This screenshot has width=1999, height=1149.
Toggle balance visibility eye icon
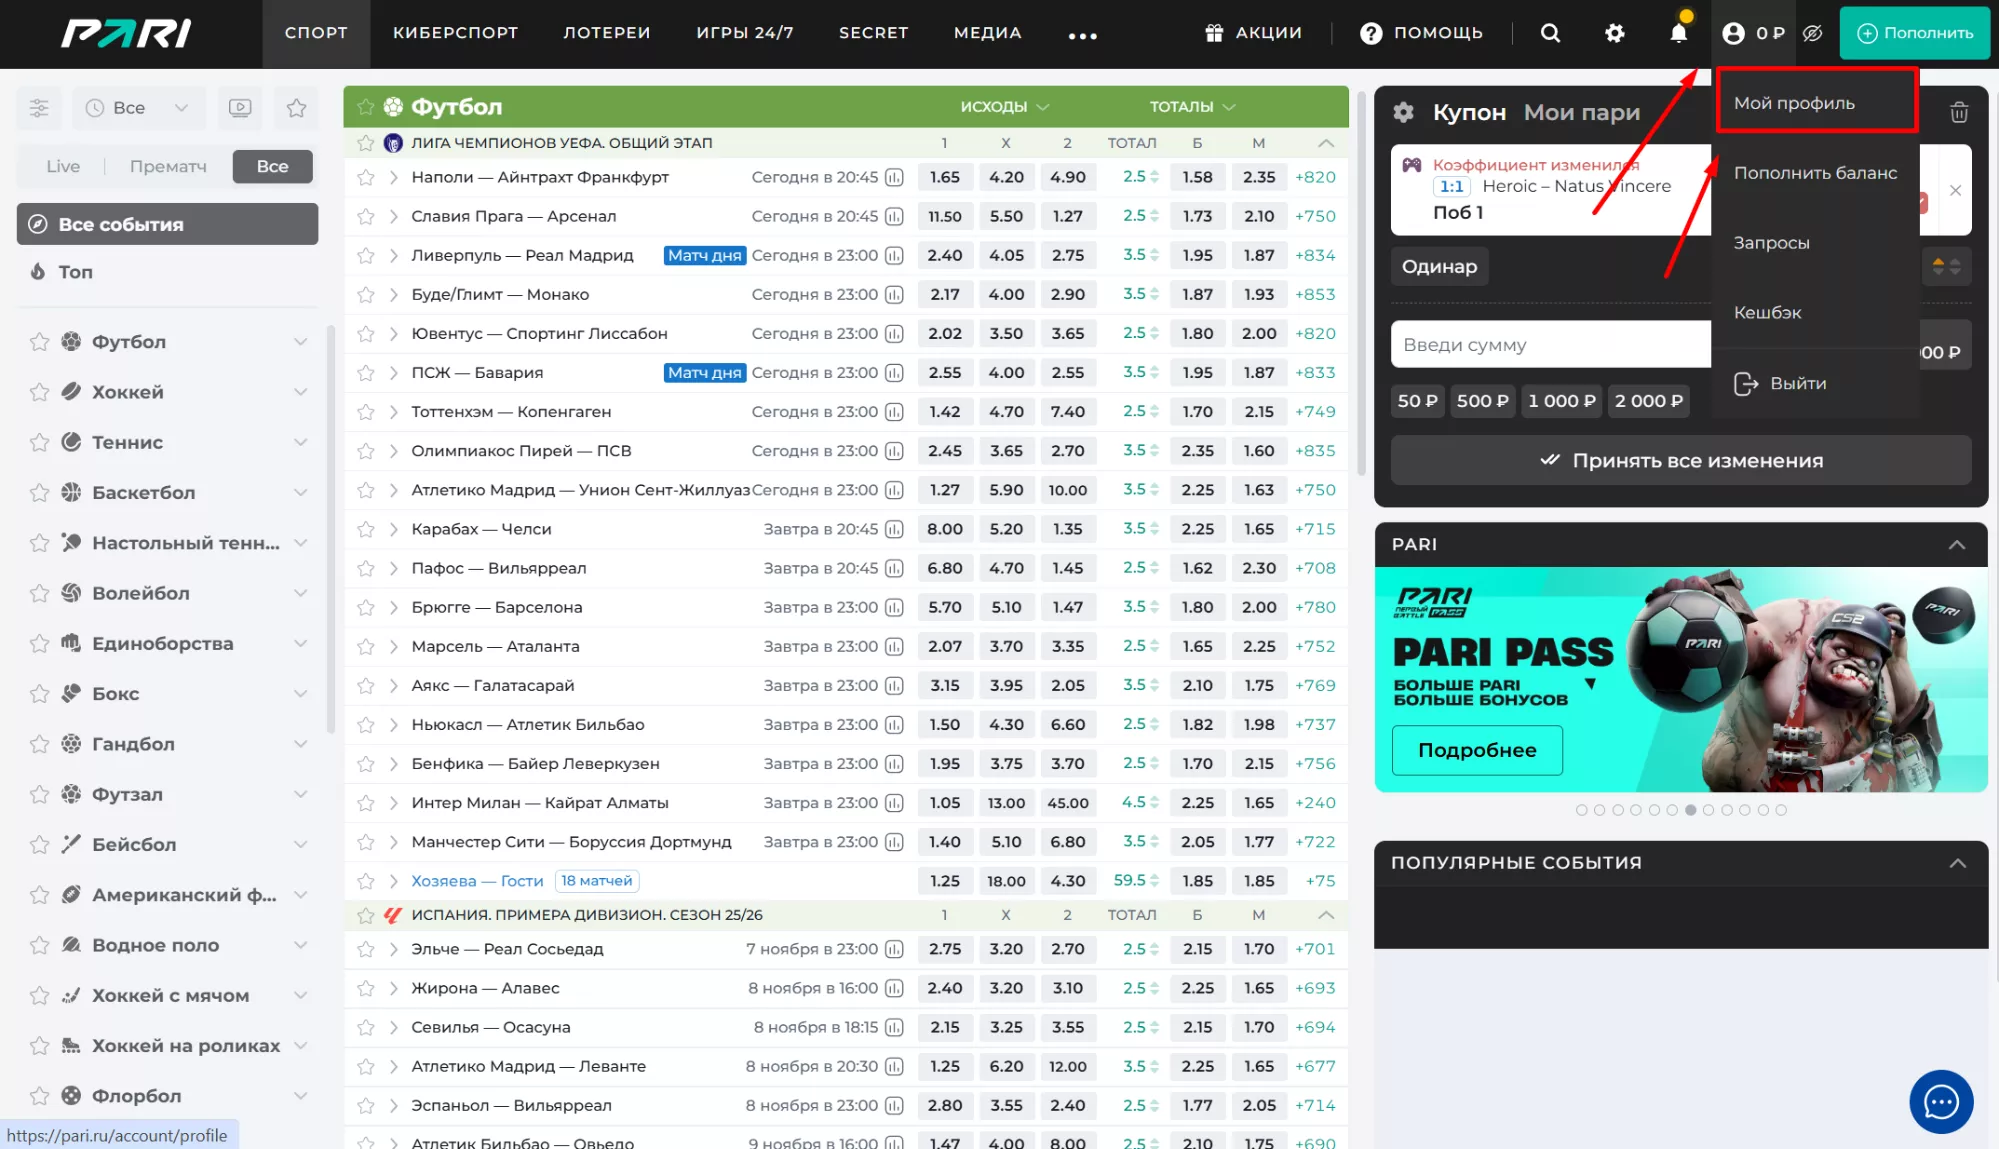tap(1813, 33)
